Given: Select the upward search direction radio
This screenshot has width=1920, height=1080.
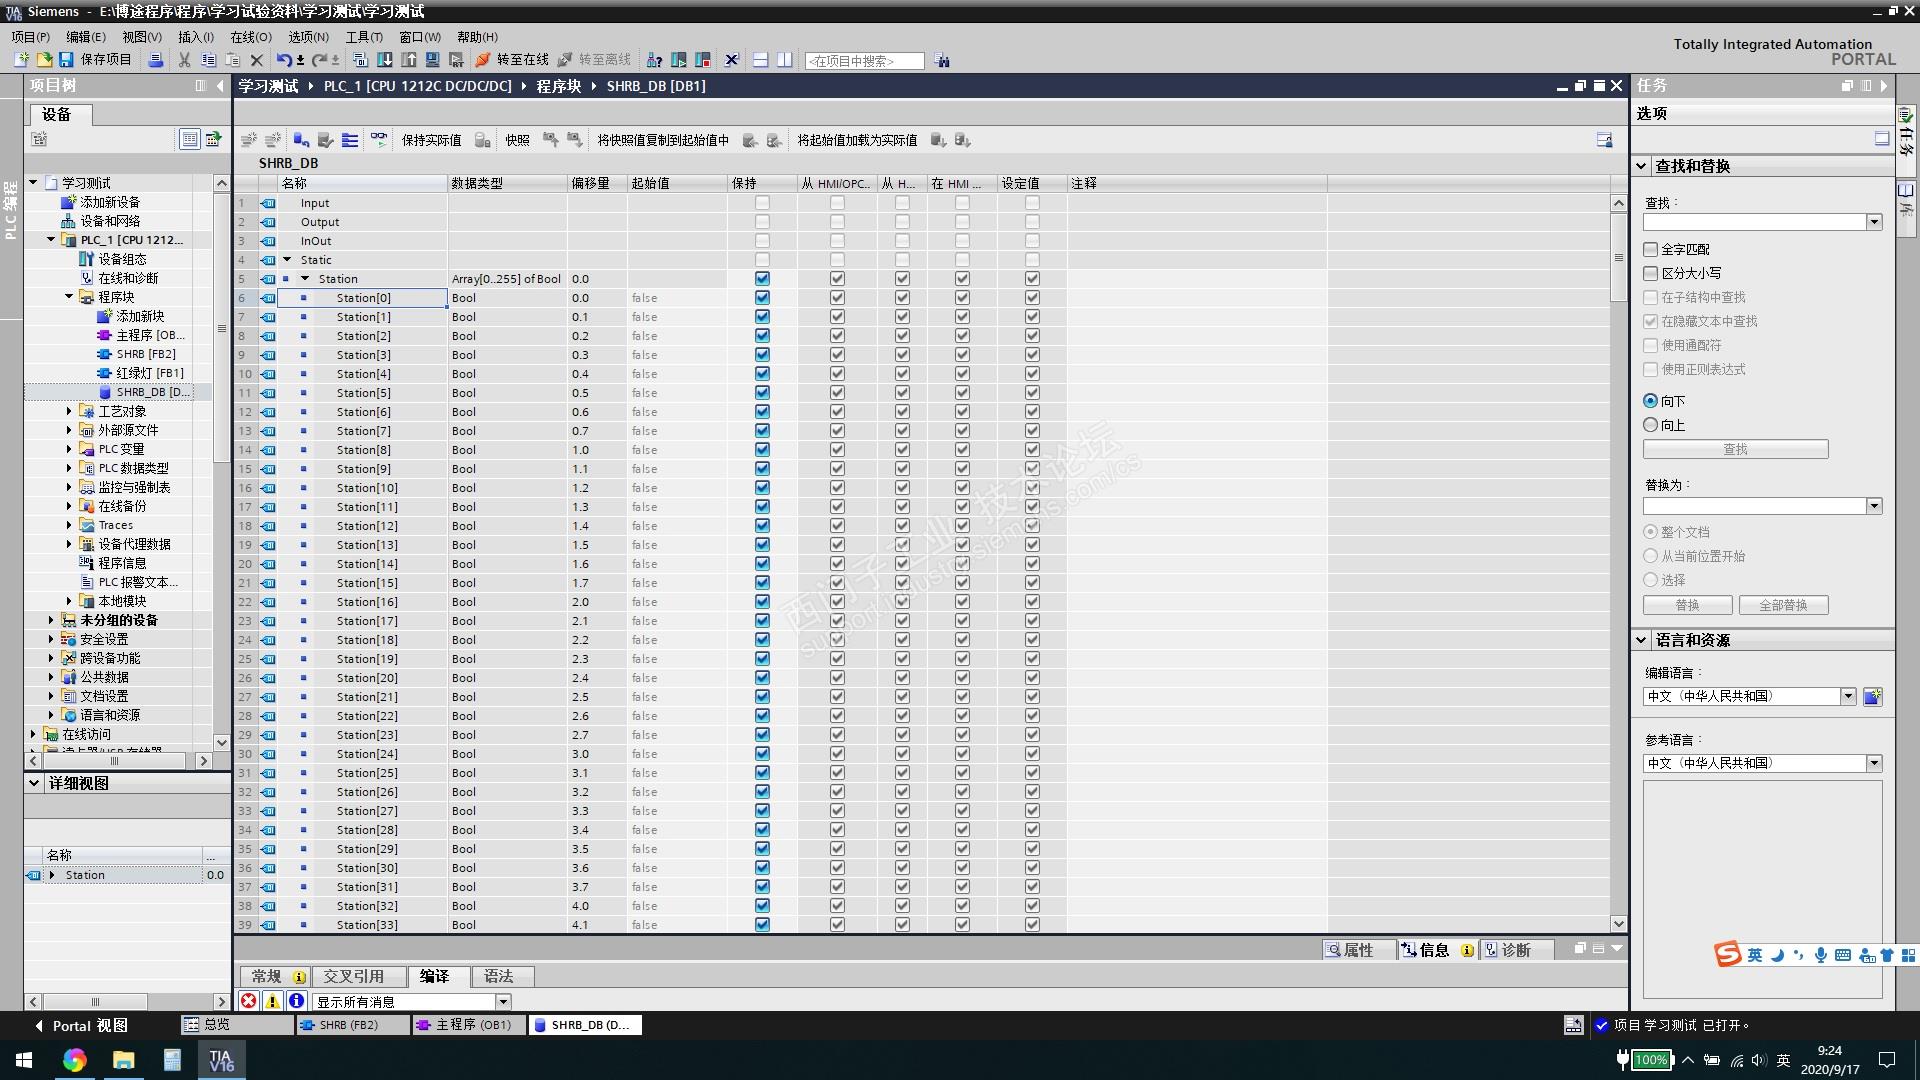Looking at the screenshot, I should (x=1651, y=425).
